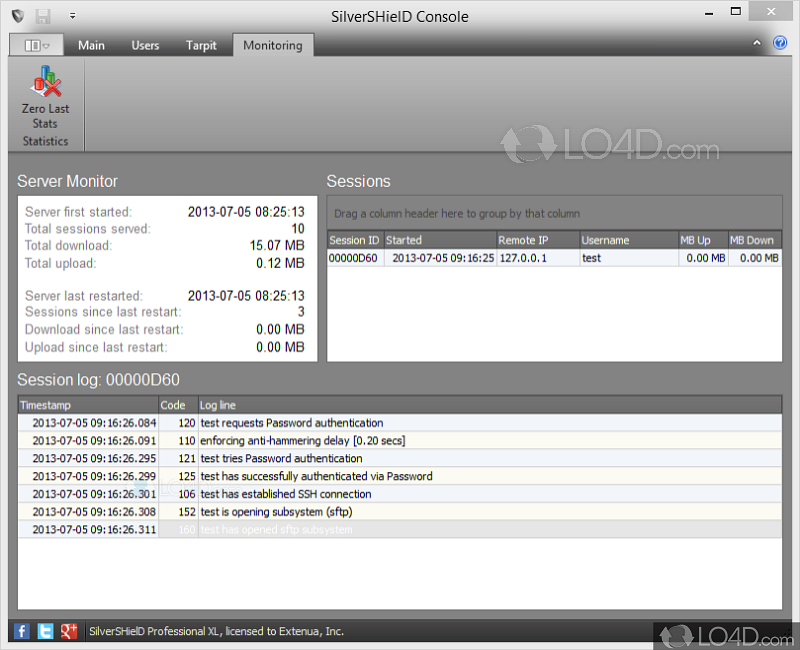This screenshot has width=800, height=650.
Task: Open the quick access toolbar dropdown arrow
Action: pyautogui.click(x=72, y=16)
